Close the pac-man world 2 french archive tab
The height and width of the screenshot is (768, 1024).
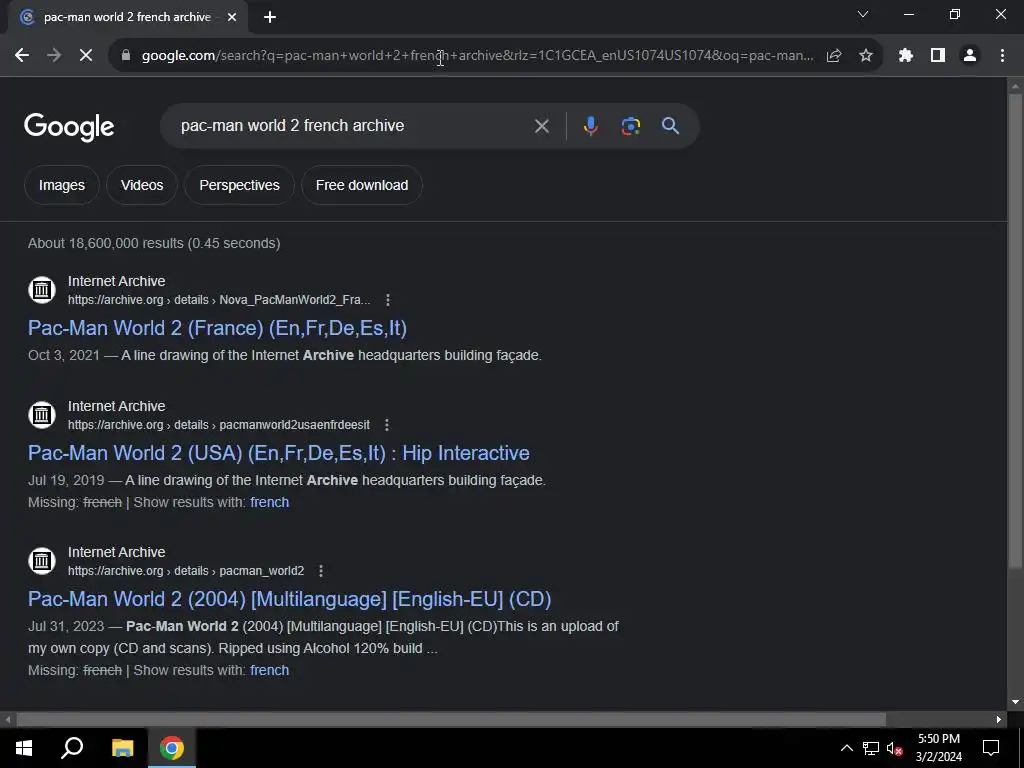click(x=232, y=17)
